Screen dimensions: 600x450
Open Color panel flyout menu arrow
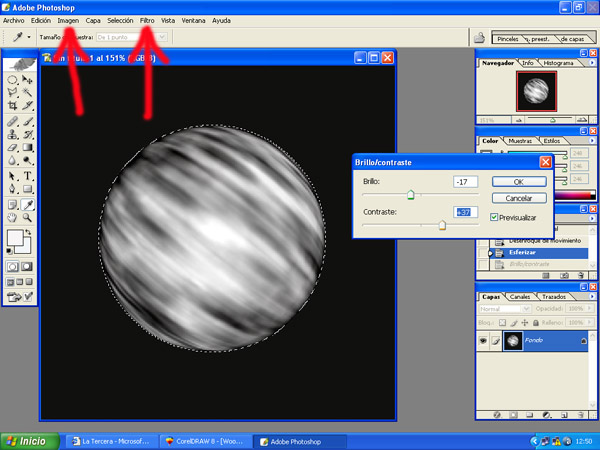pos(592,140)
